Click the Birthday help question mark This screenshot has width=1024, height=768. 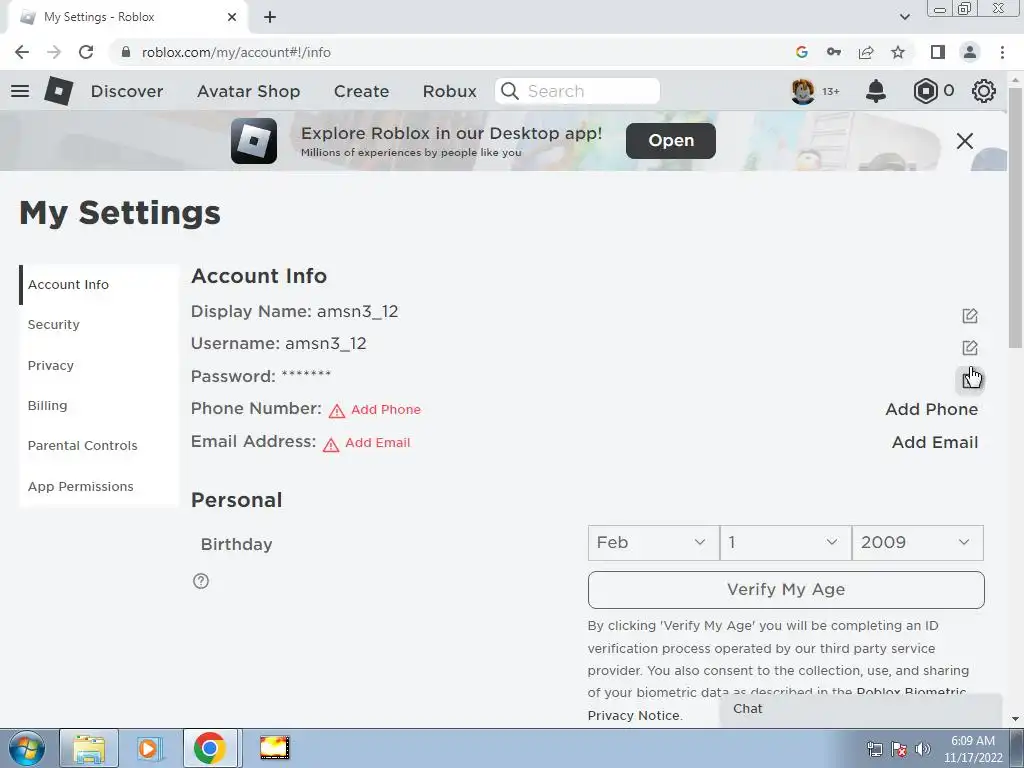[x=201, y=581]
